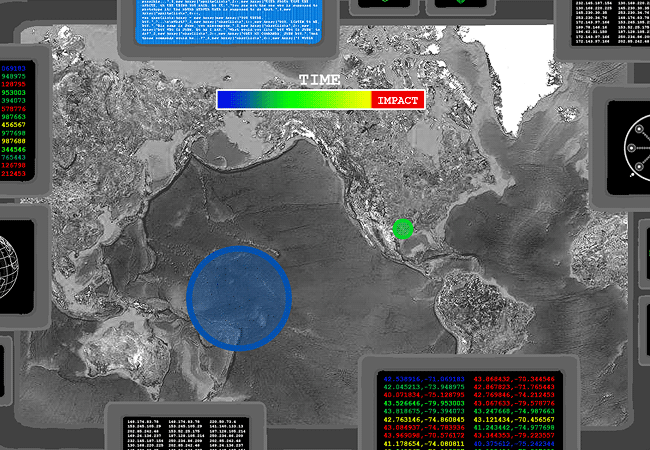Image resolution: width=650 pixels, height=450 pixels.
Task: Select the yellow section of the time bar
Action: pos(350,100)
